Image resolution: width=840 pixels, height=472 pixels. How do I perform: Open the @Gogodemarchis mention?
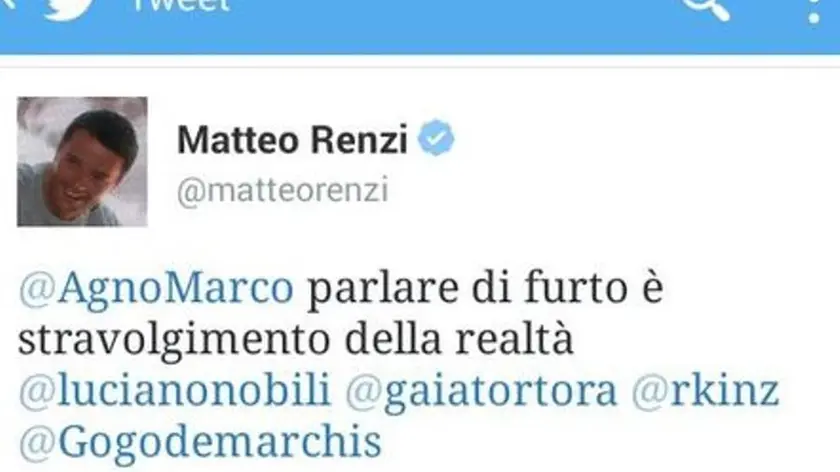pyautogui.click(x=200, y=443)
